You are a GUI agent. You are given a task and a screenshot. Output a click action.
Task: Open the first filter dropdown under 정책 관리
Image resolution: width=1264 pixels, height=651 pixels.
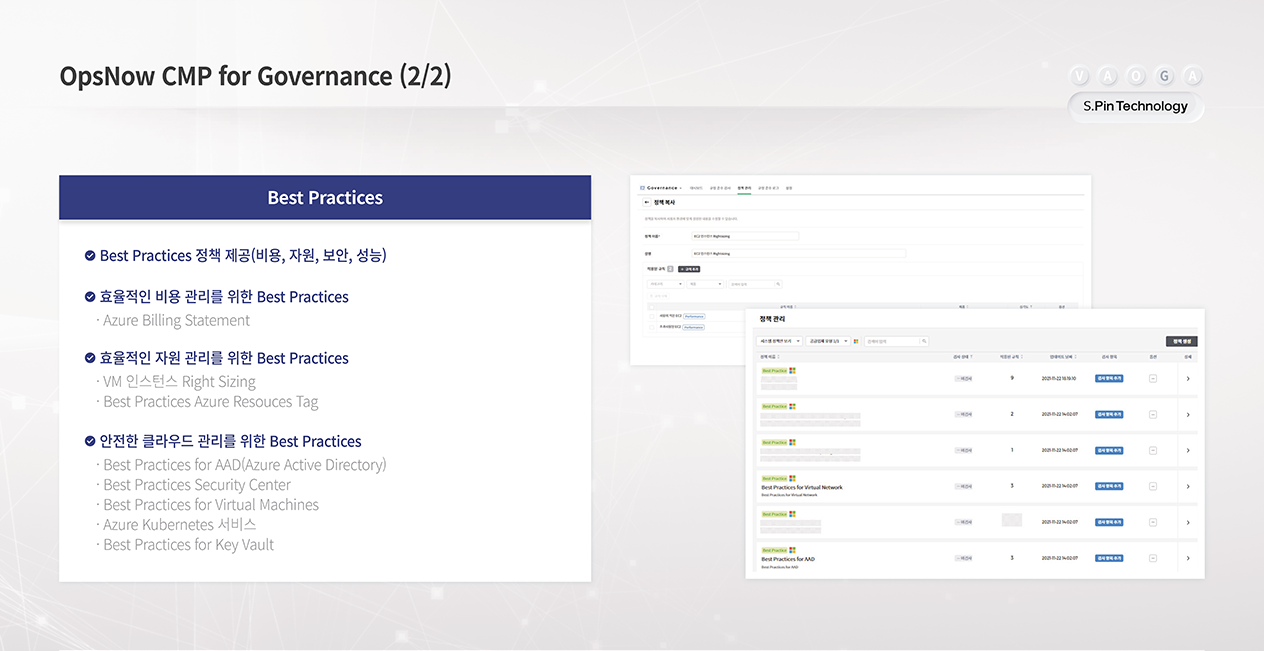(780, 341)
